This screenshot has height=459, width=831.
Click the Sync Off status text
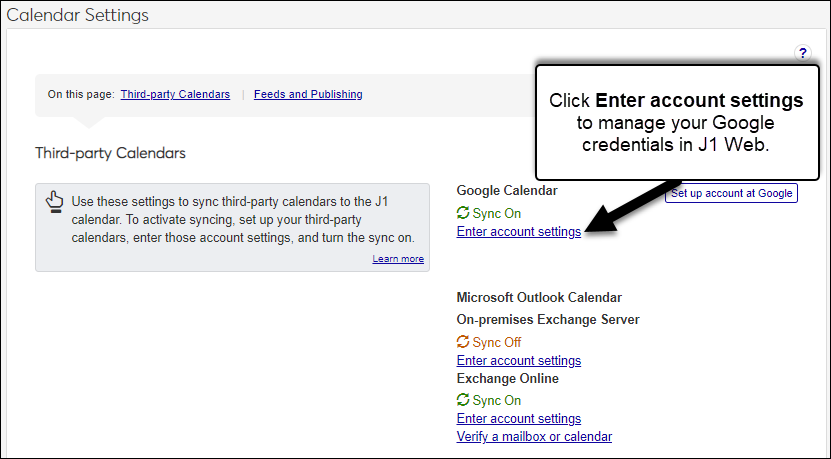497,342
